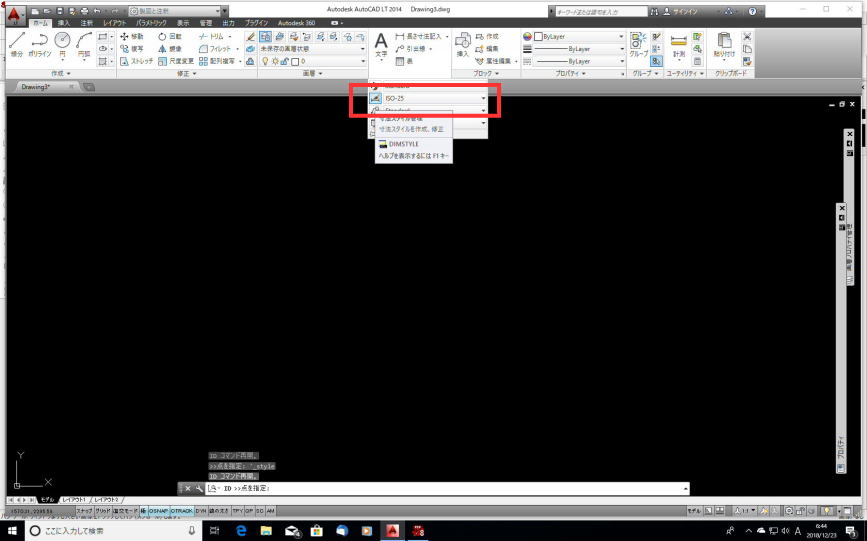Click the Measure (計測) tool
The height and width of the screenshot is (541, 867).
coord(678,44)
